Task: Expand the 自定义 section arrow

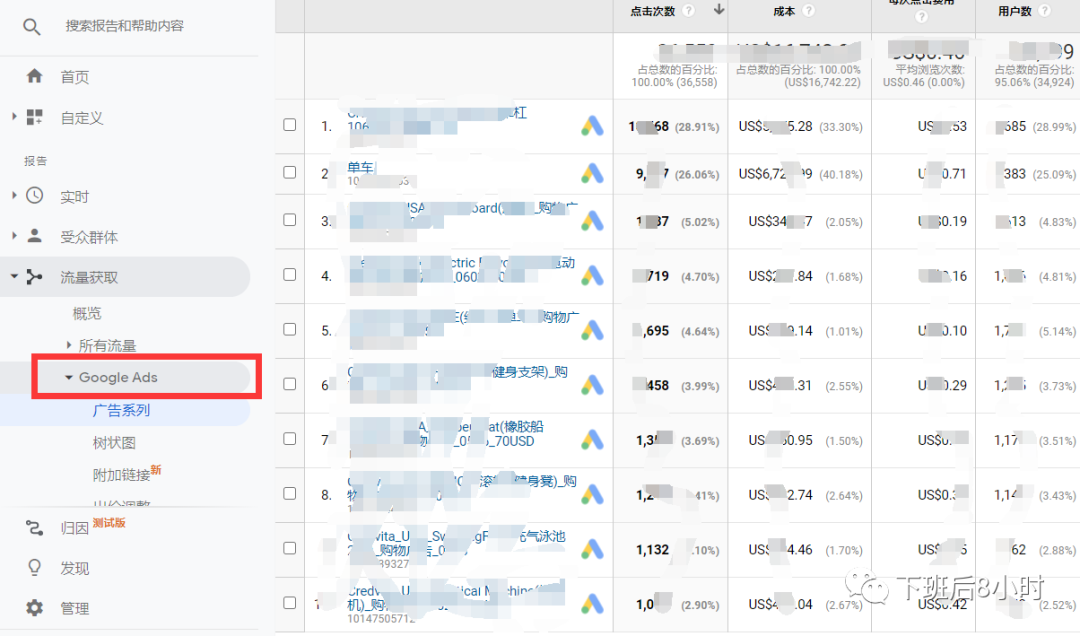Action: coord(14,117)
